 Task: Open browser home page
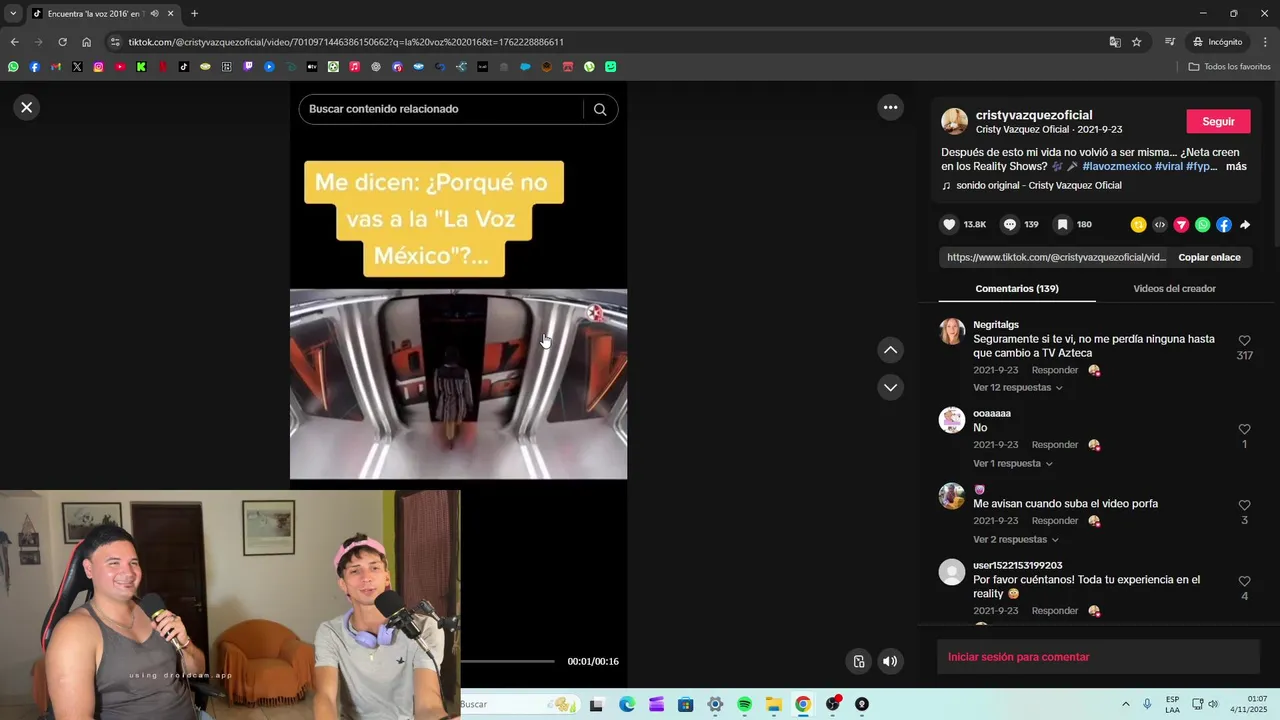click(x=86, y=42)
